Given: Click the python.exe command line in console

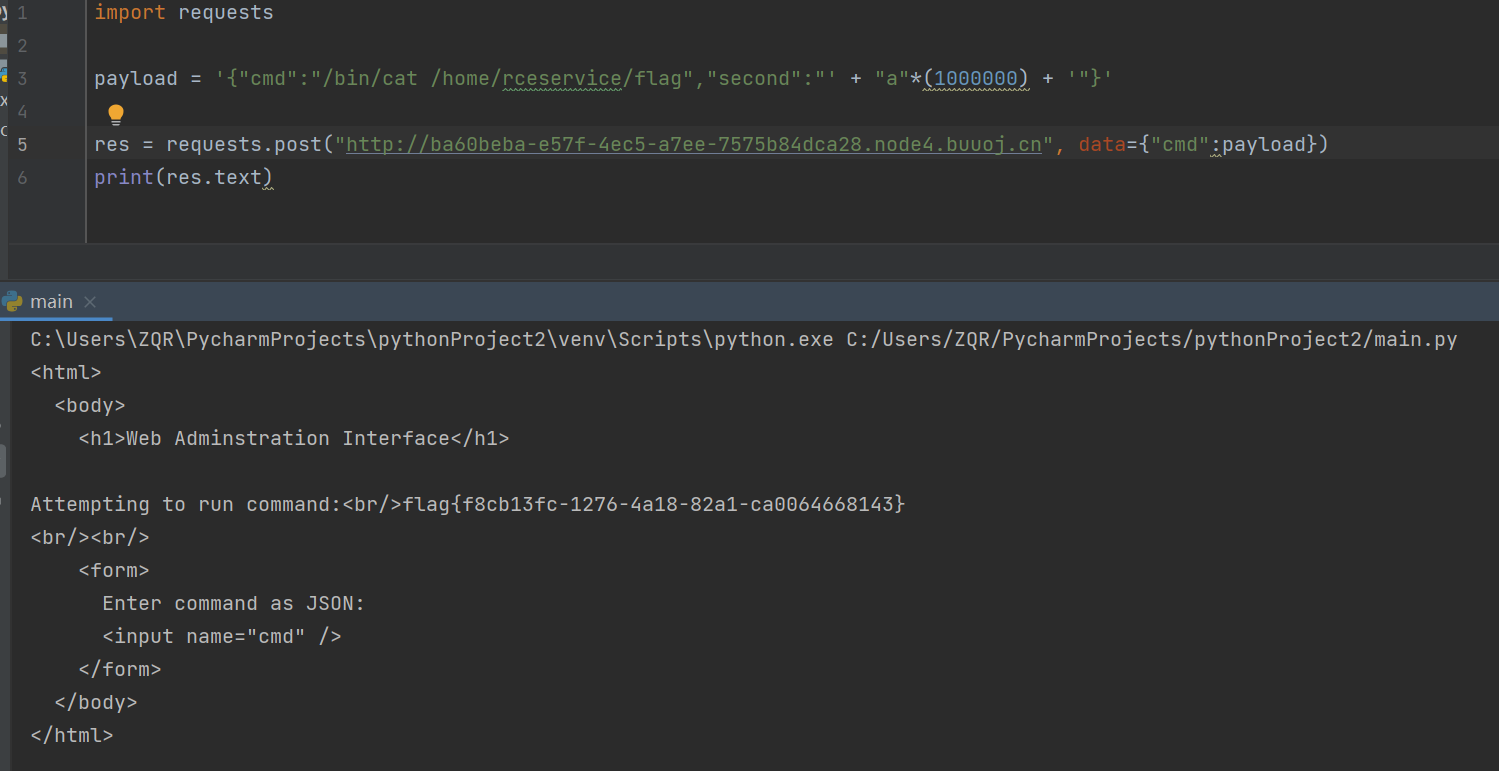Looking at the screenshot, I should pos(744,339).
